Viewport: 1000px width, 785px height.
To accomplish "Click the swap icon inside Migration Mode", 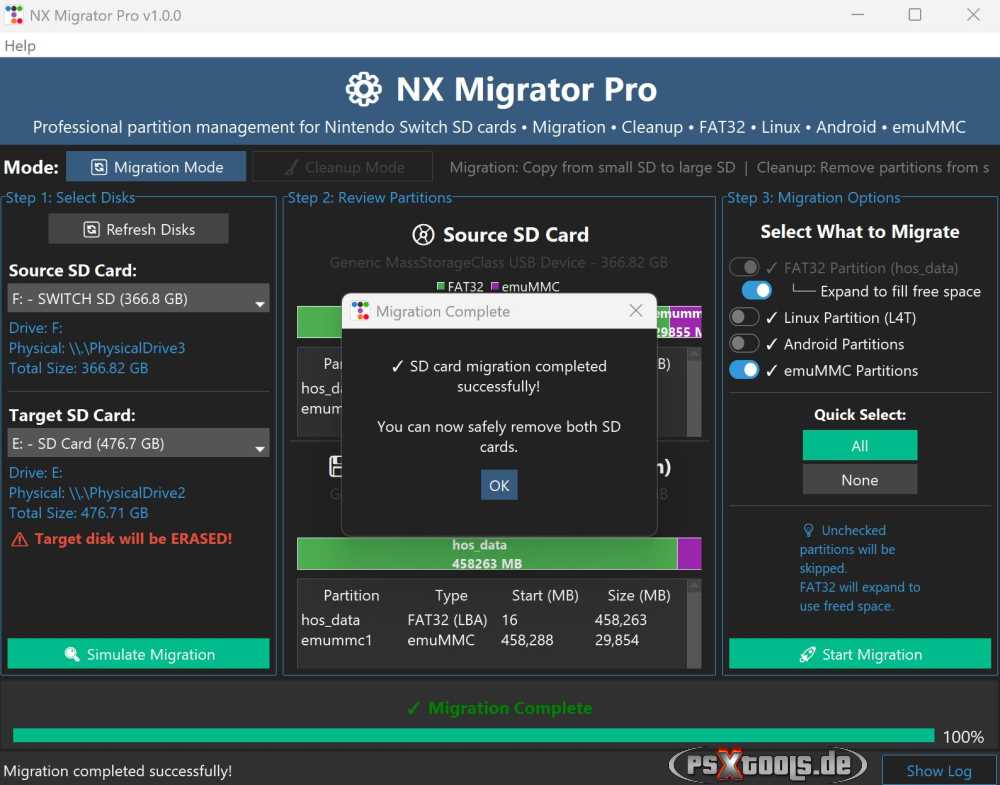I will 101,167.
